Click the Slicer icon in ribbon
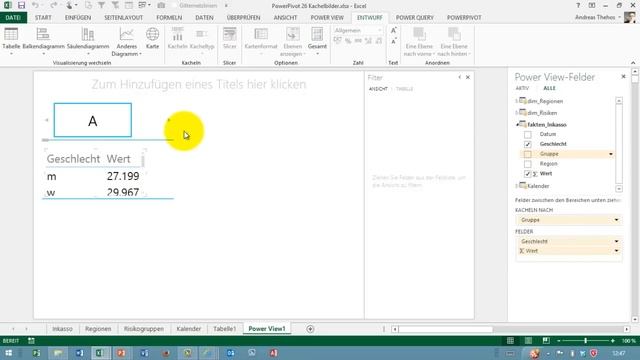 [230, 35]
